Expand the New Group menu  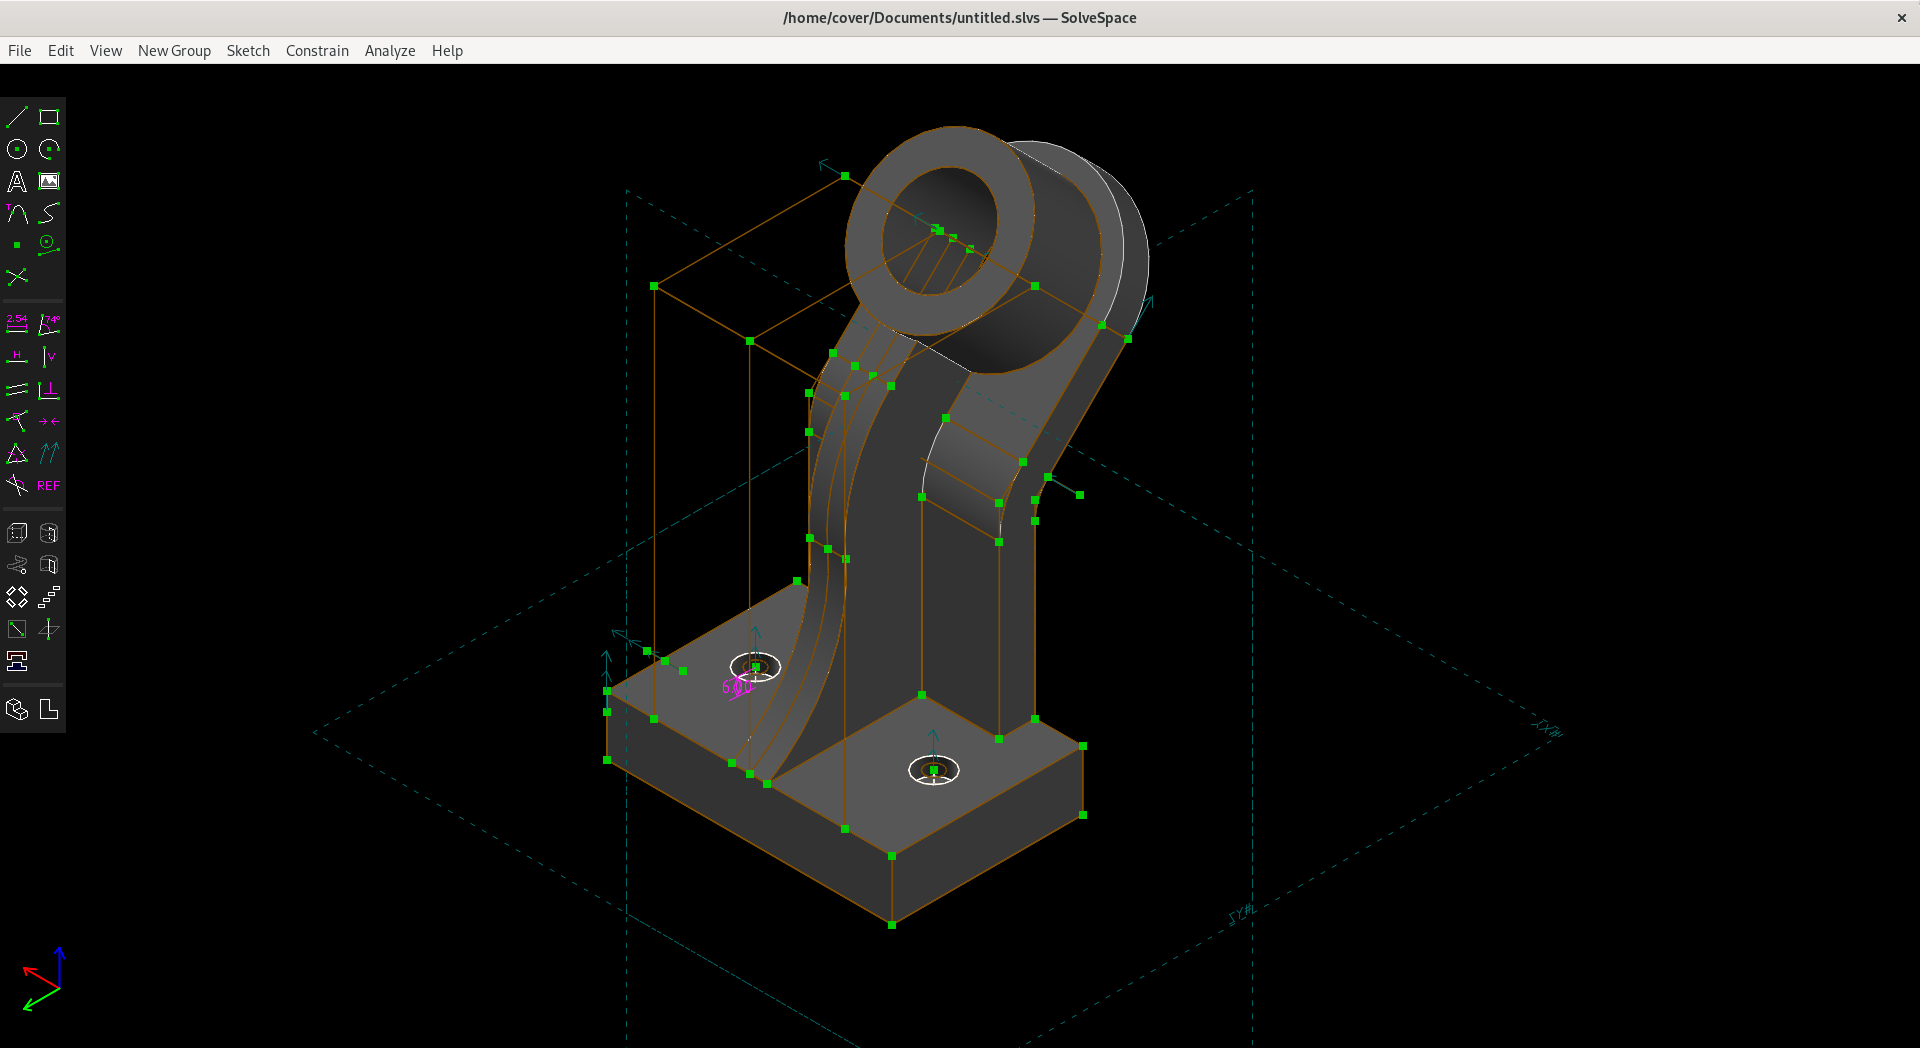point(174,51)
